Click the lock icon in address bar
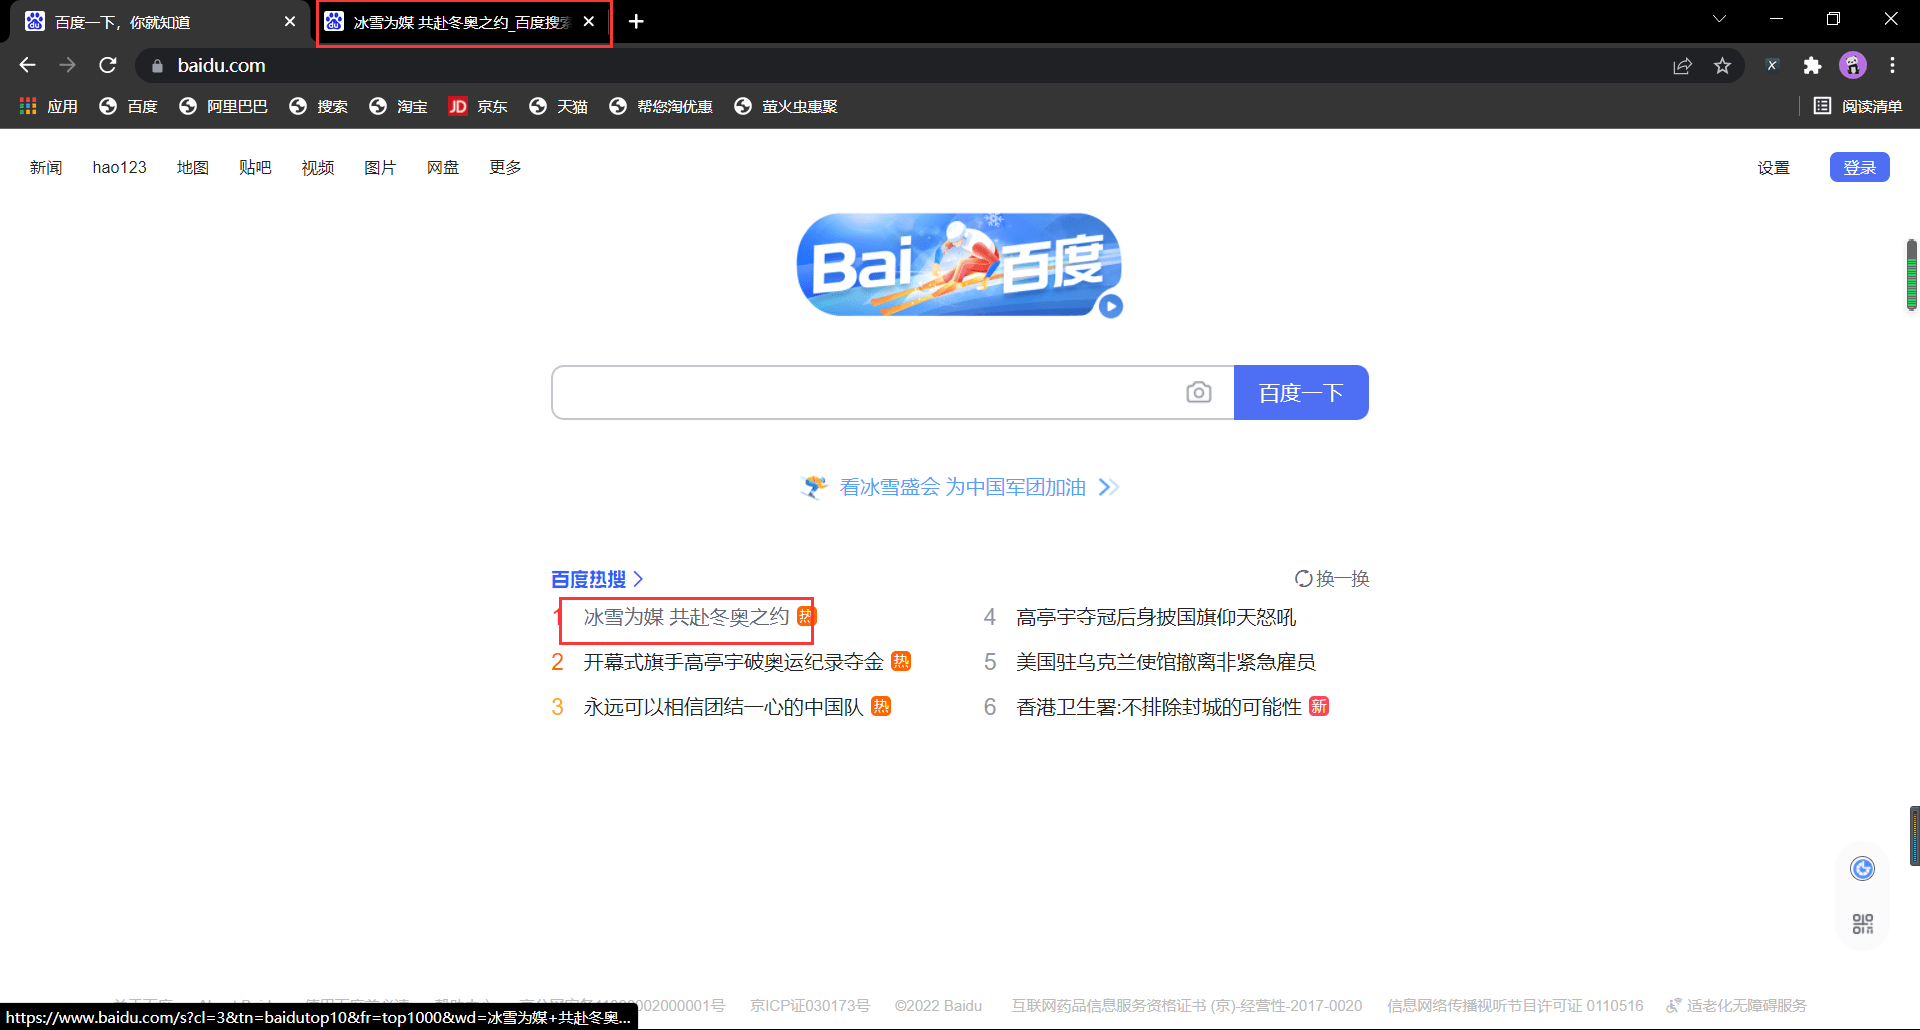This screenshot has height=1030, width=1920. 157,66
